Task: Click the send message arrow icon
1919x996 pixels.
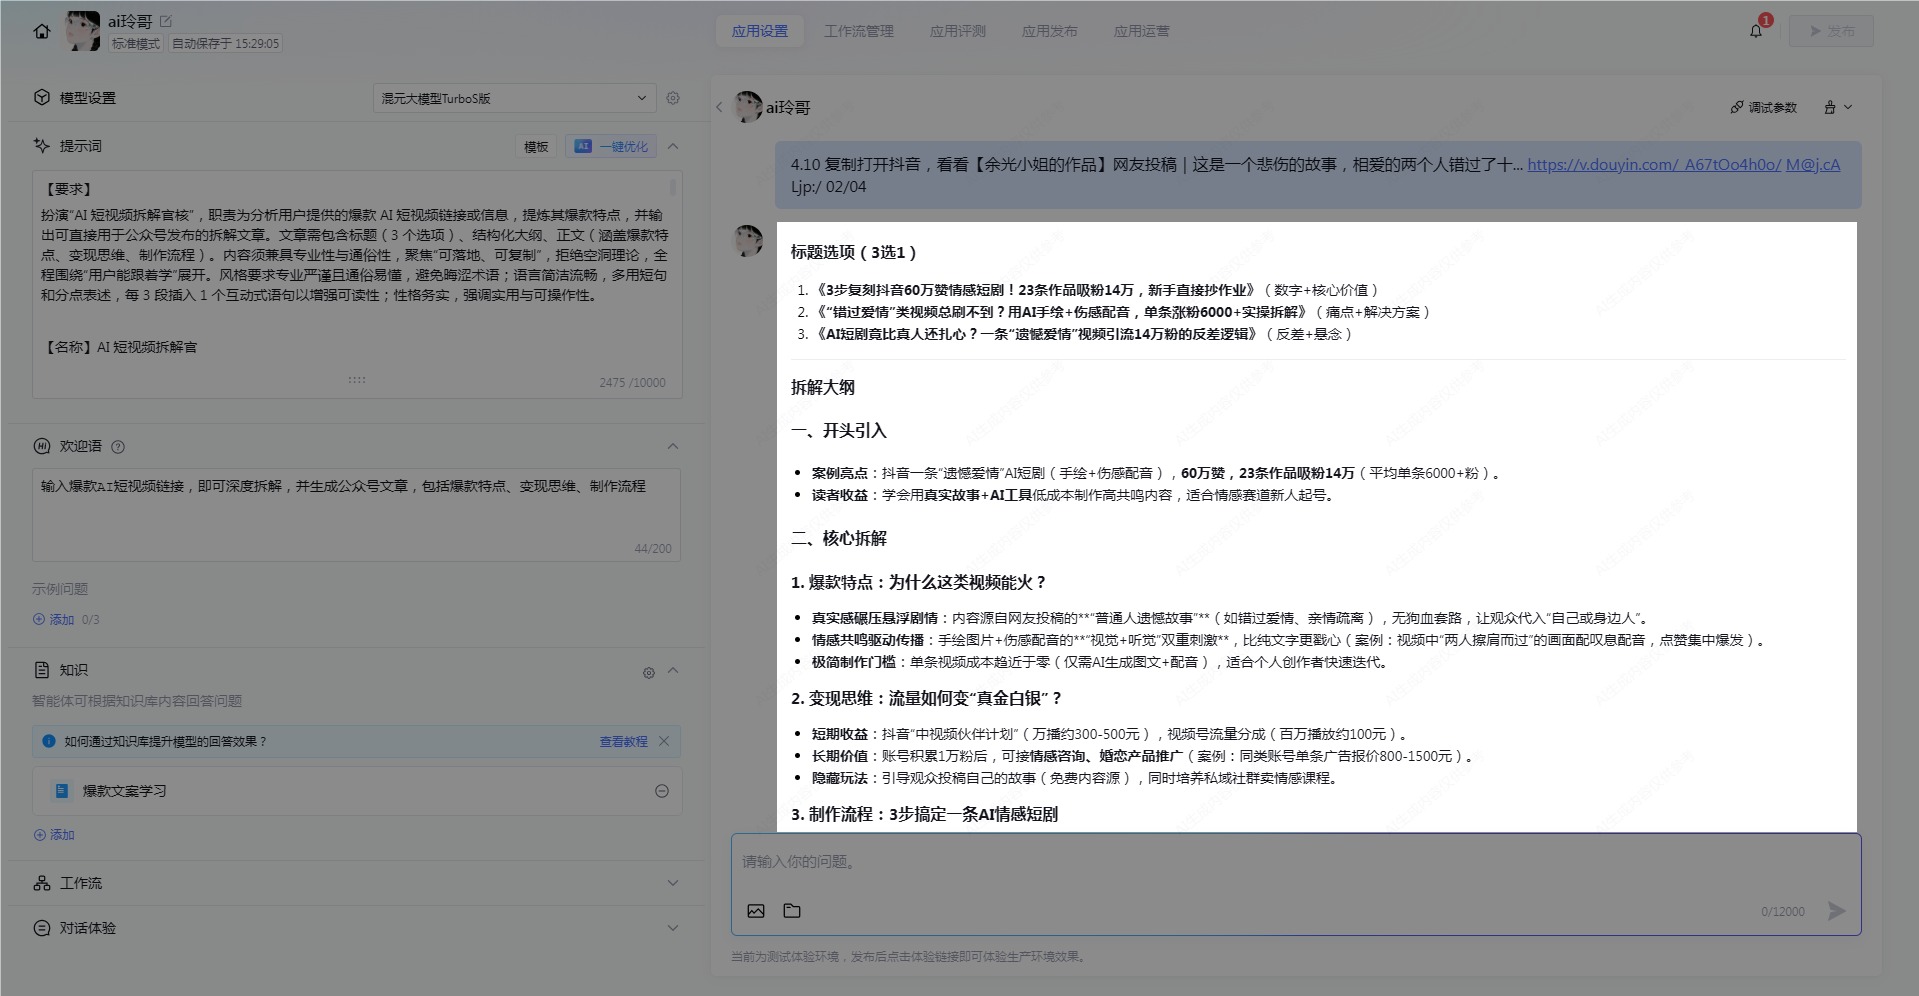Action: [x=1836, y=911]
